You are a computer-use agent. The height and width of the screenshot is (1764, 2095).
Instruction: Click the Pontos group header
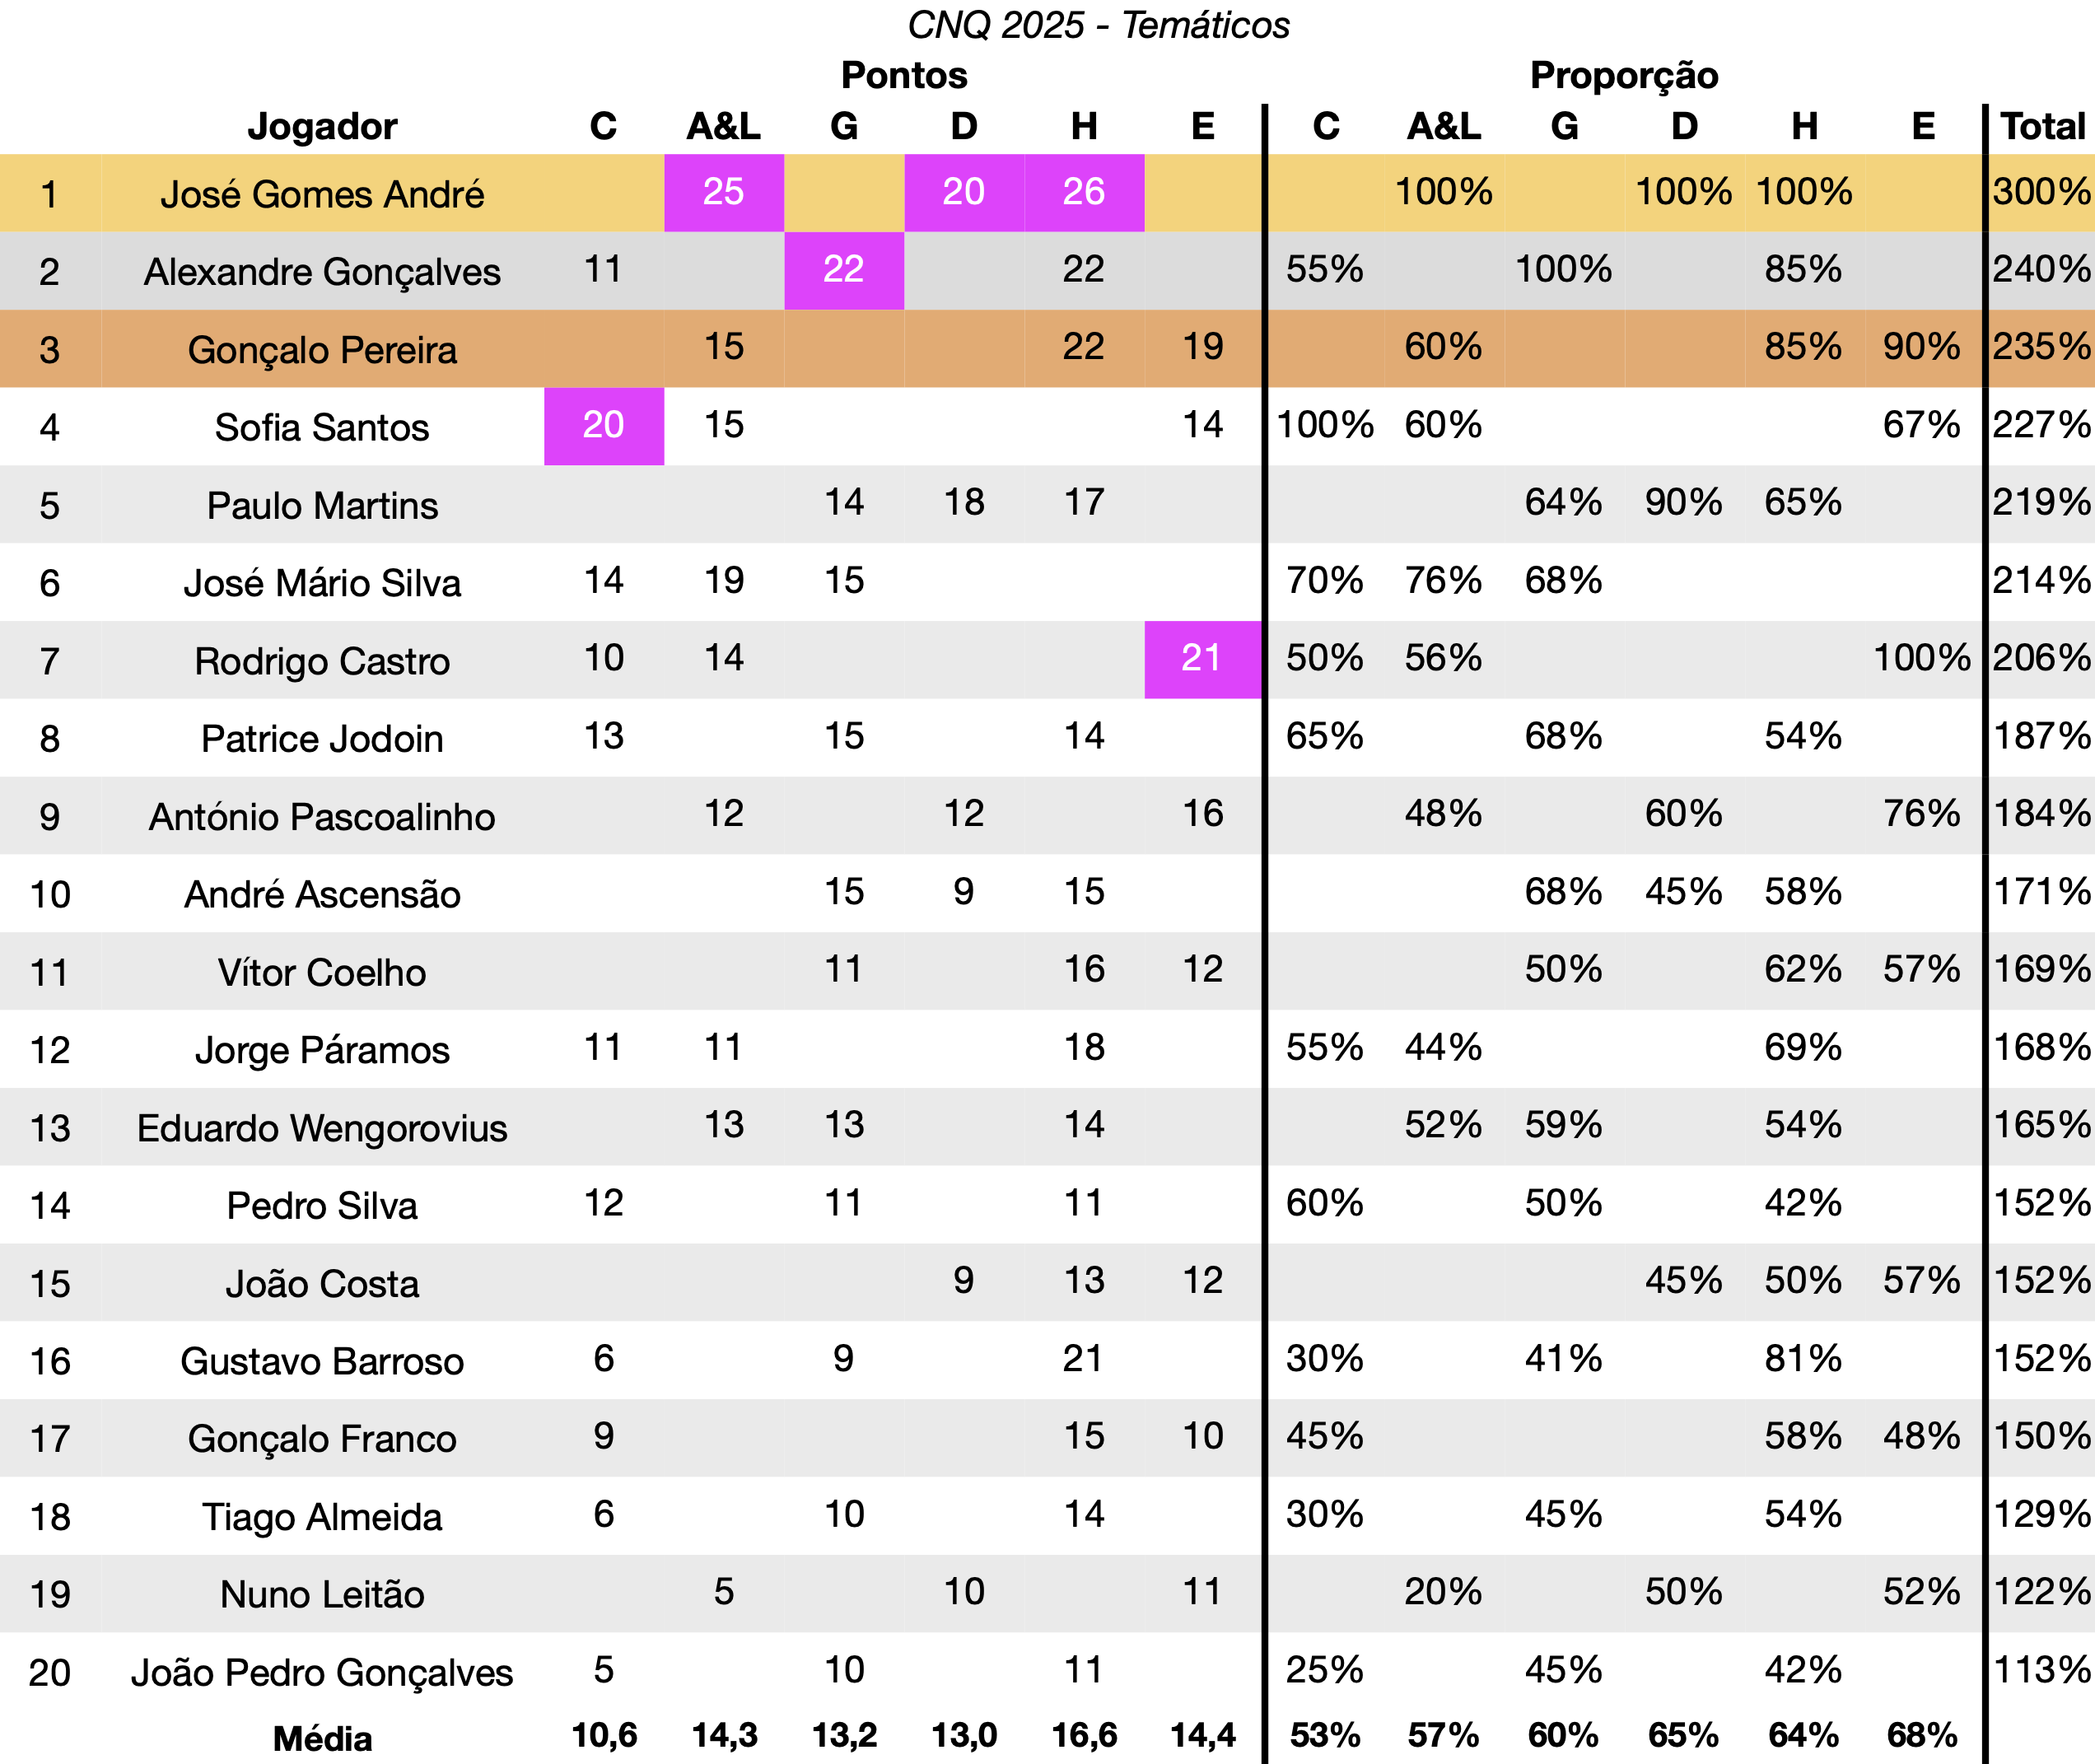click(904, 76)
